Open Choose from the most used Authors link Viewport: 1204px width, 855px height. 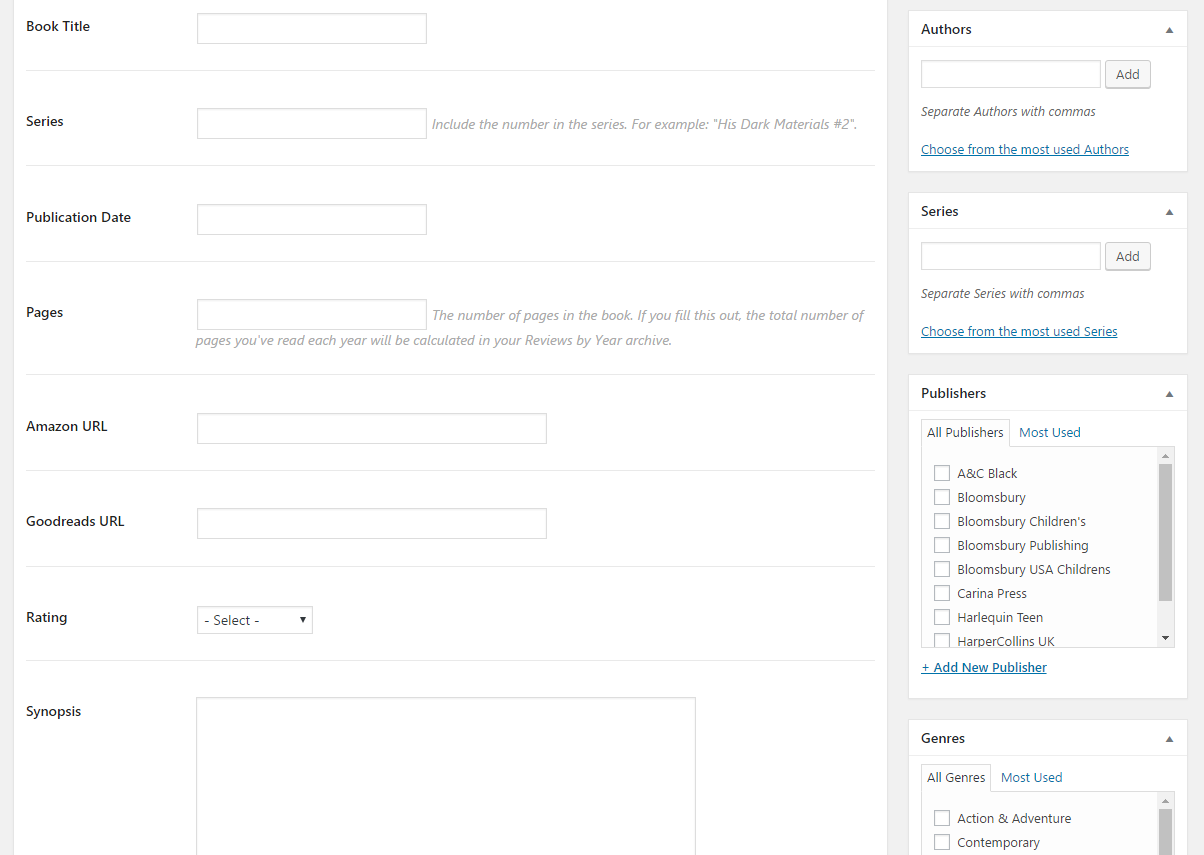point(1024,149)
